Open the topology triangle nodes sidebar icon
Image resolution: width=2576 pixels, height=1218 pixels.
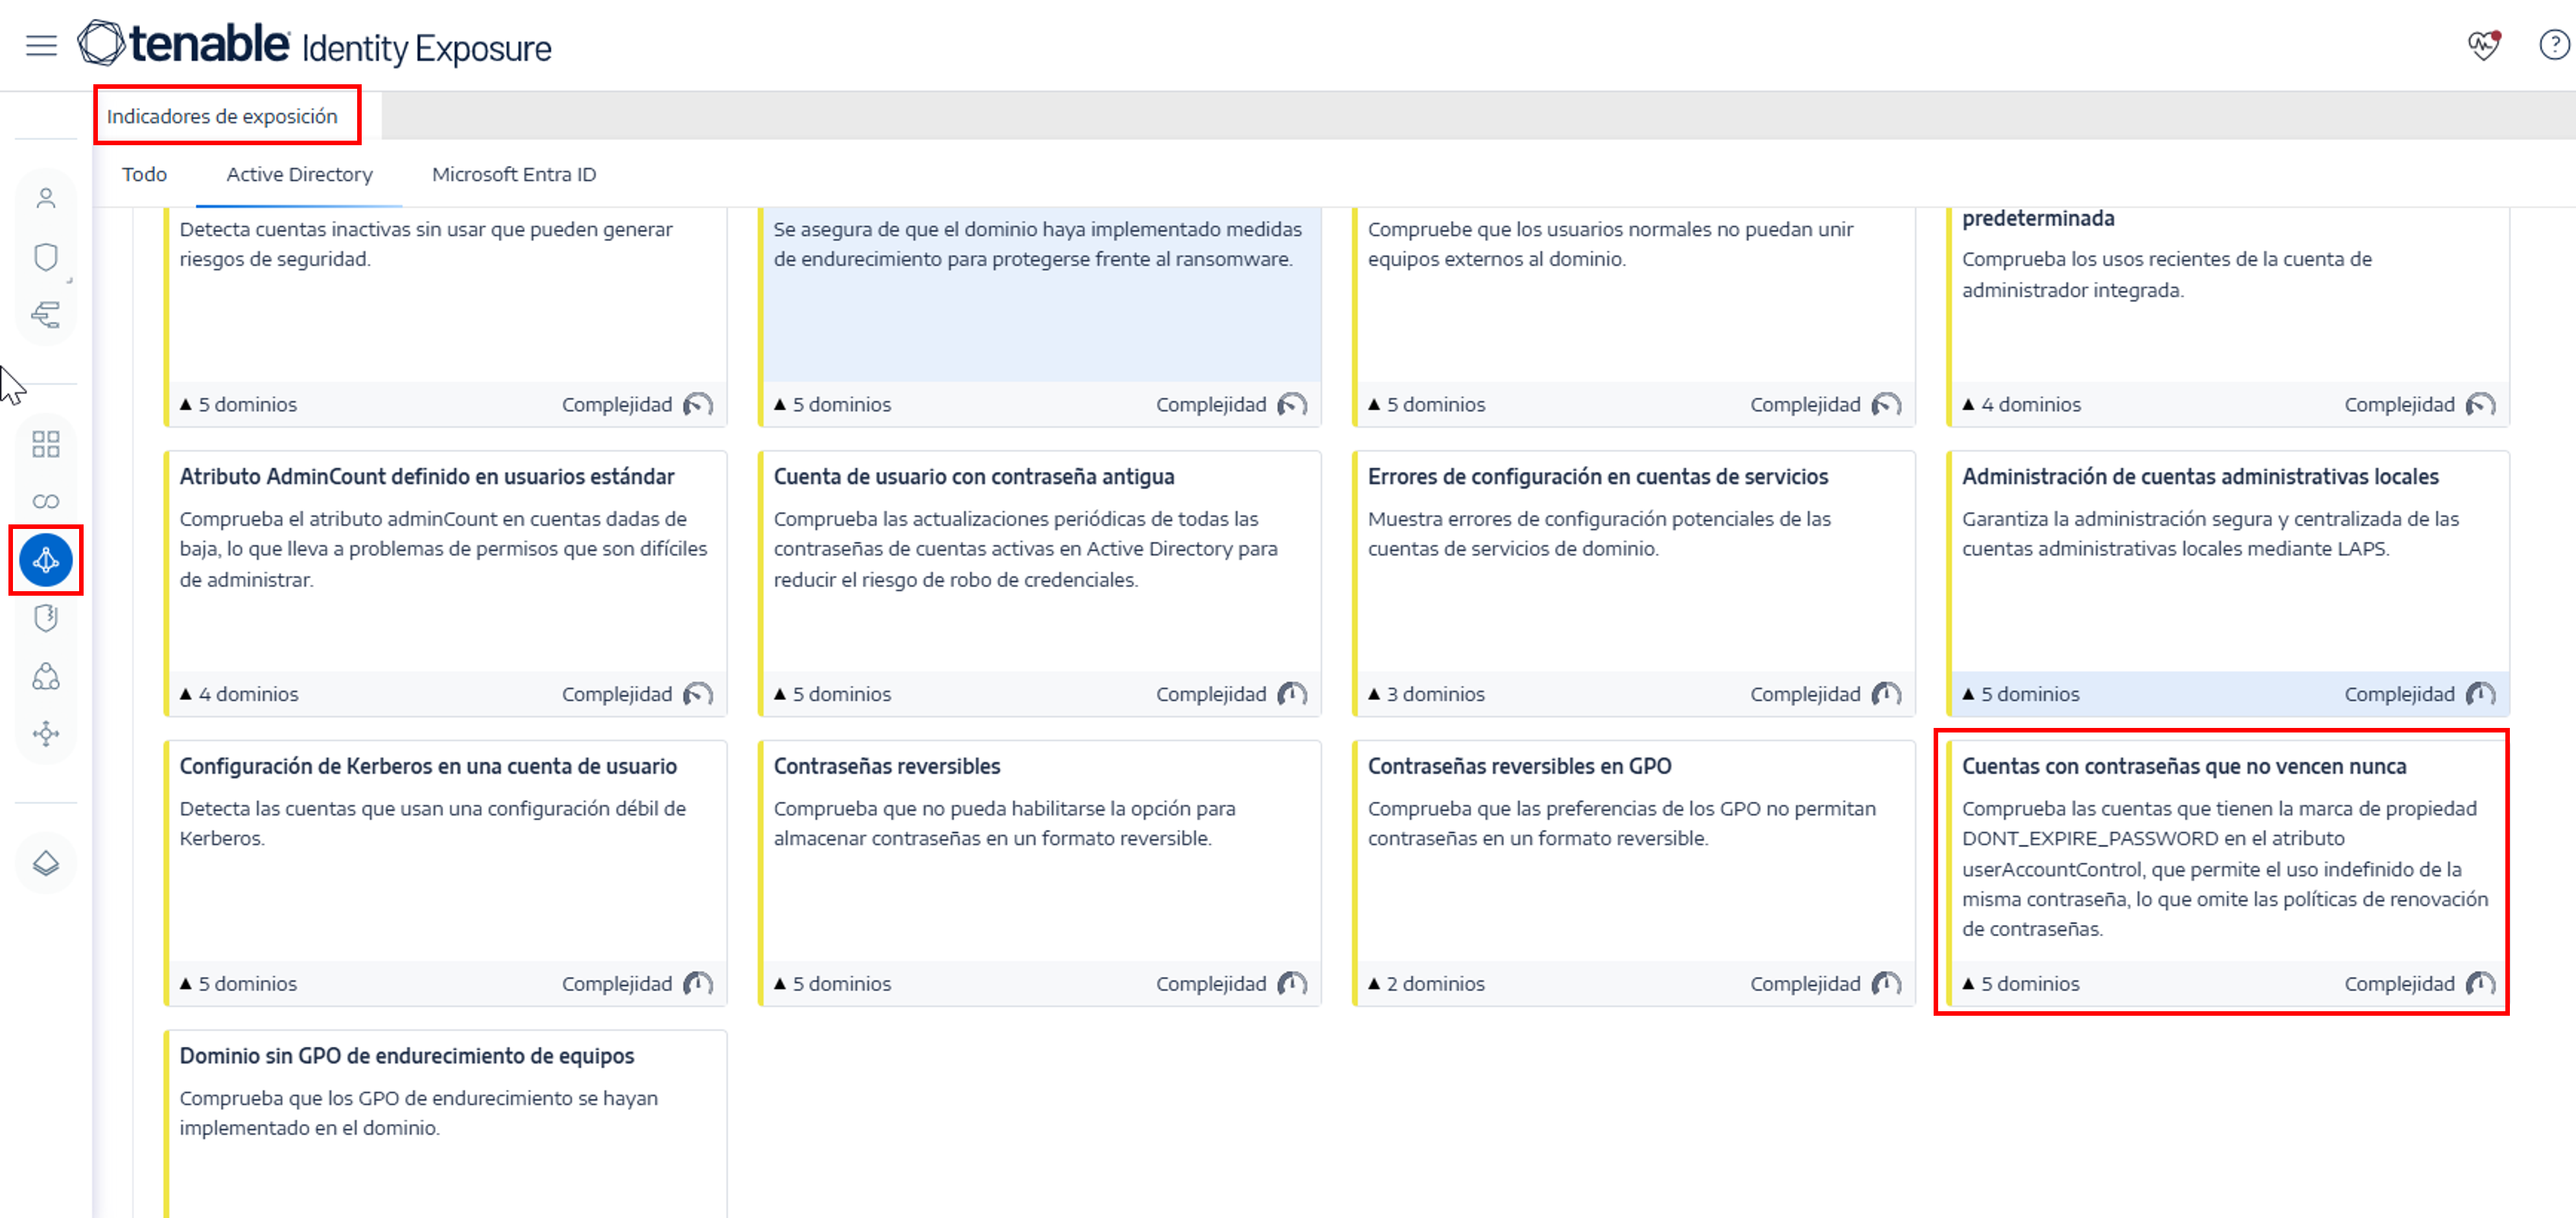(x=46, y=677)
